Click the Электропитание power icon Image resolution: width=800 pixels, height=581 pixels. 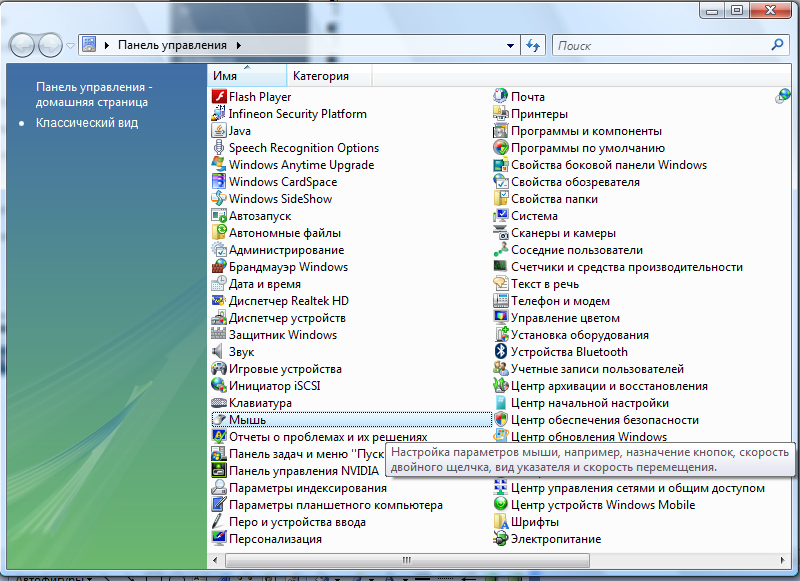(x=501, y=539)
